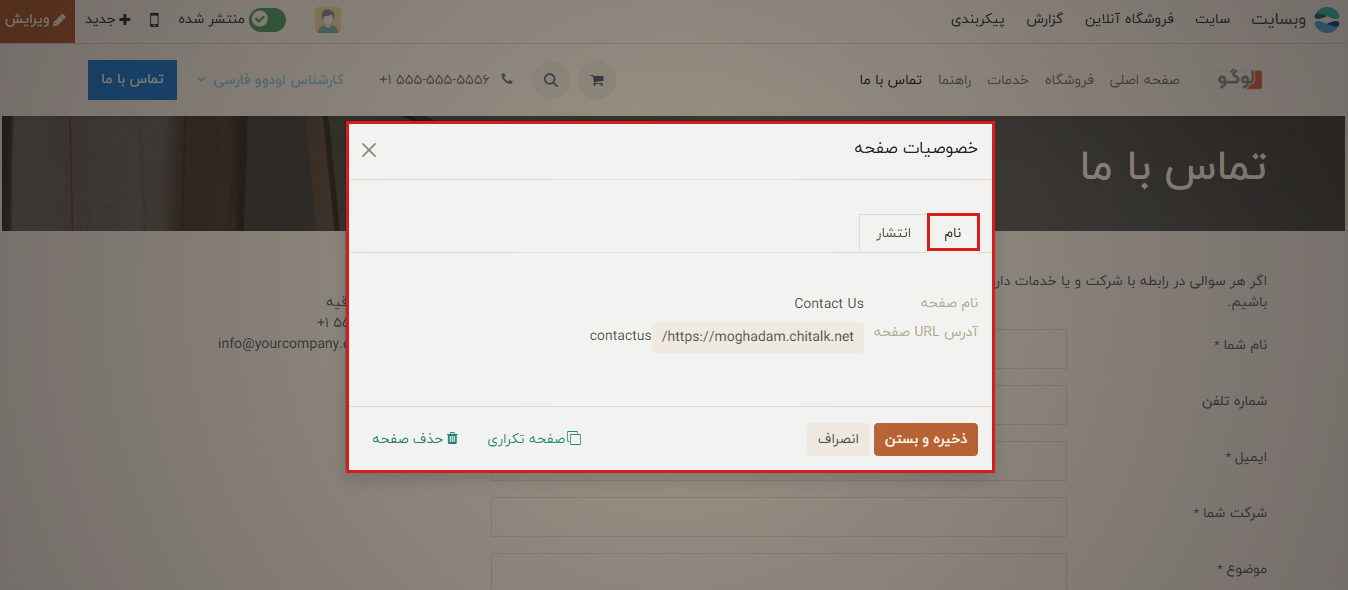Click the نام شما input field

tap(1029, 349)
